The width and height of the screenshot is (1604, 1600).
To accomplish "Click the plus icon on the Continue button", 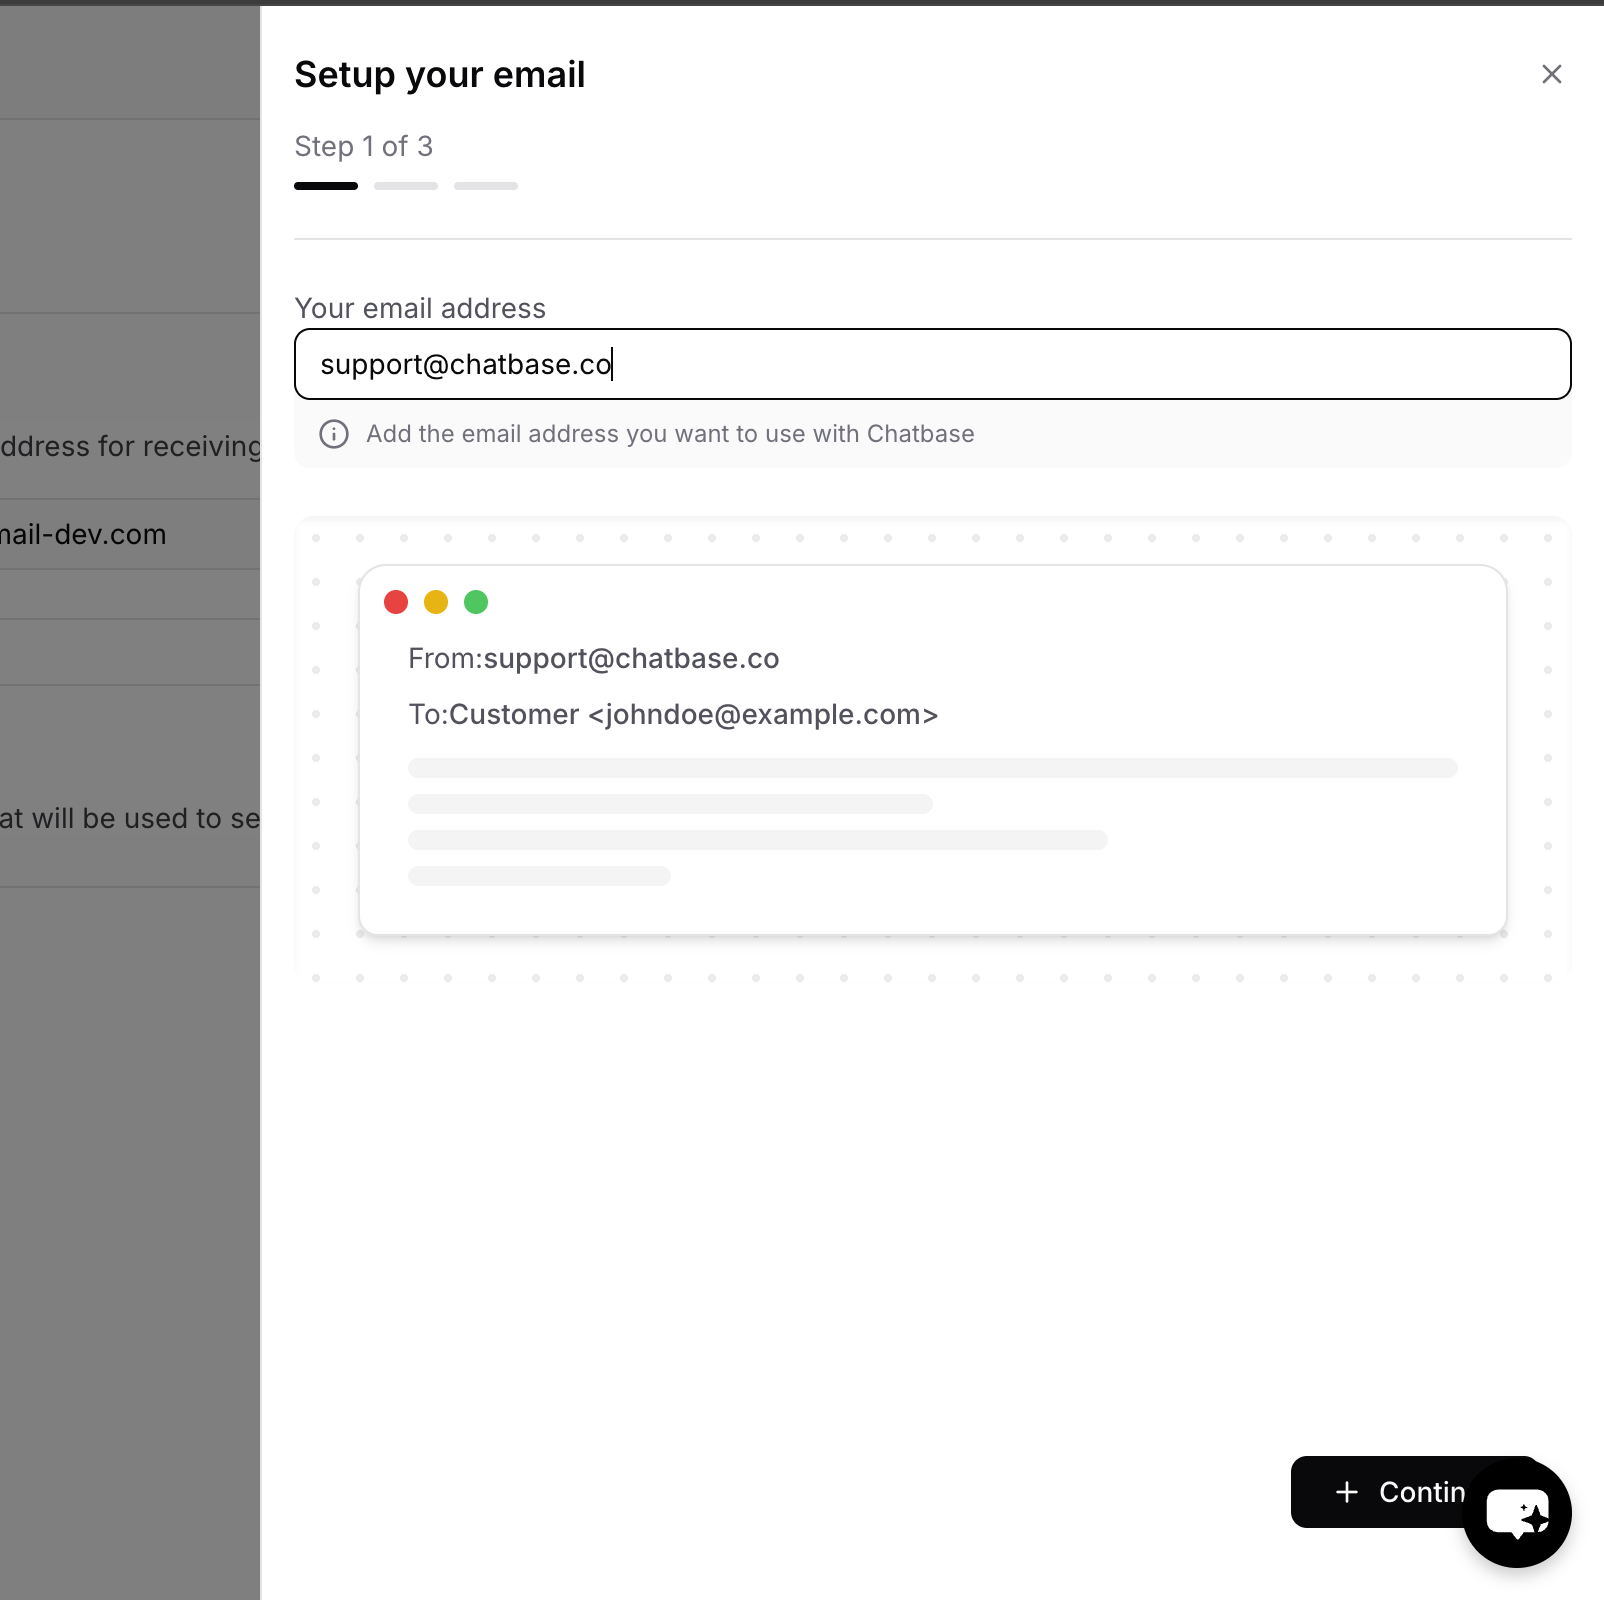I will pos(1346,1492).
